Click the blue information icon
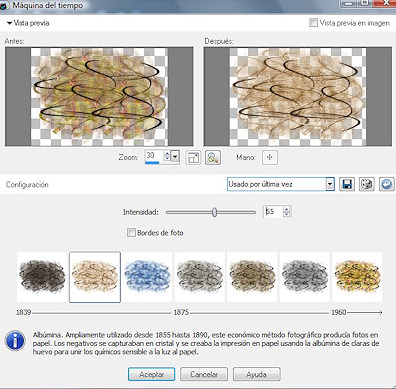Screen dimensions: 396x389 [15, 341]
